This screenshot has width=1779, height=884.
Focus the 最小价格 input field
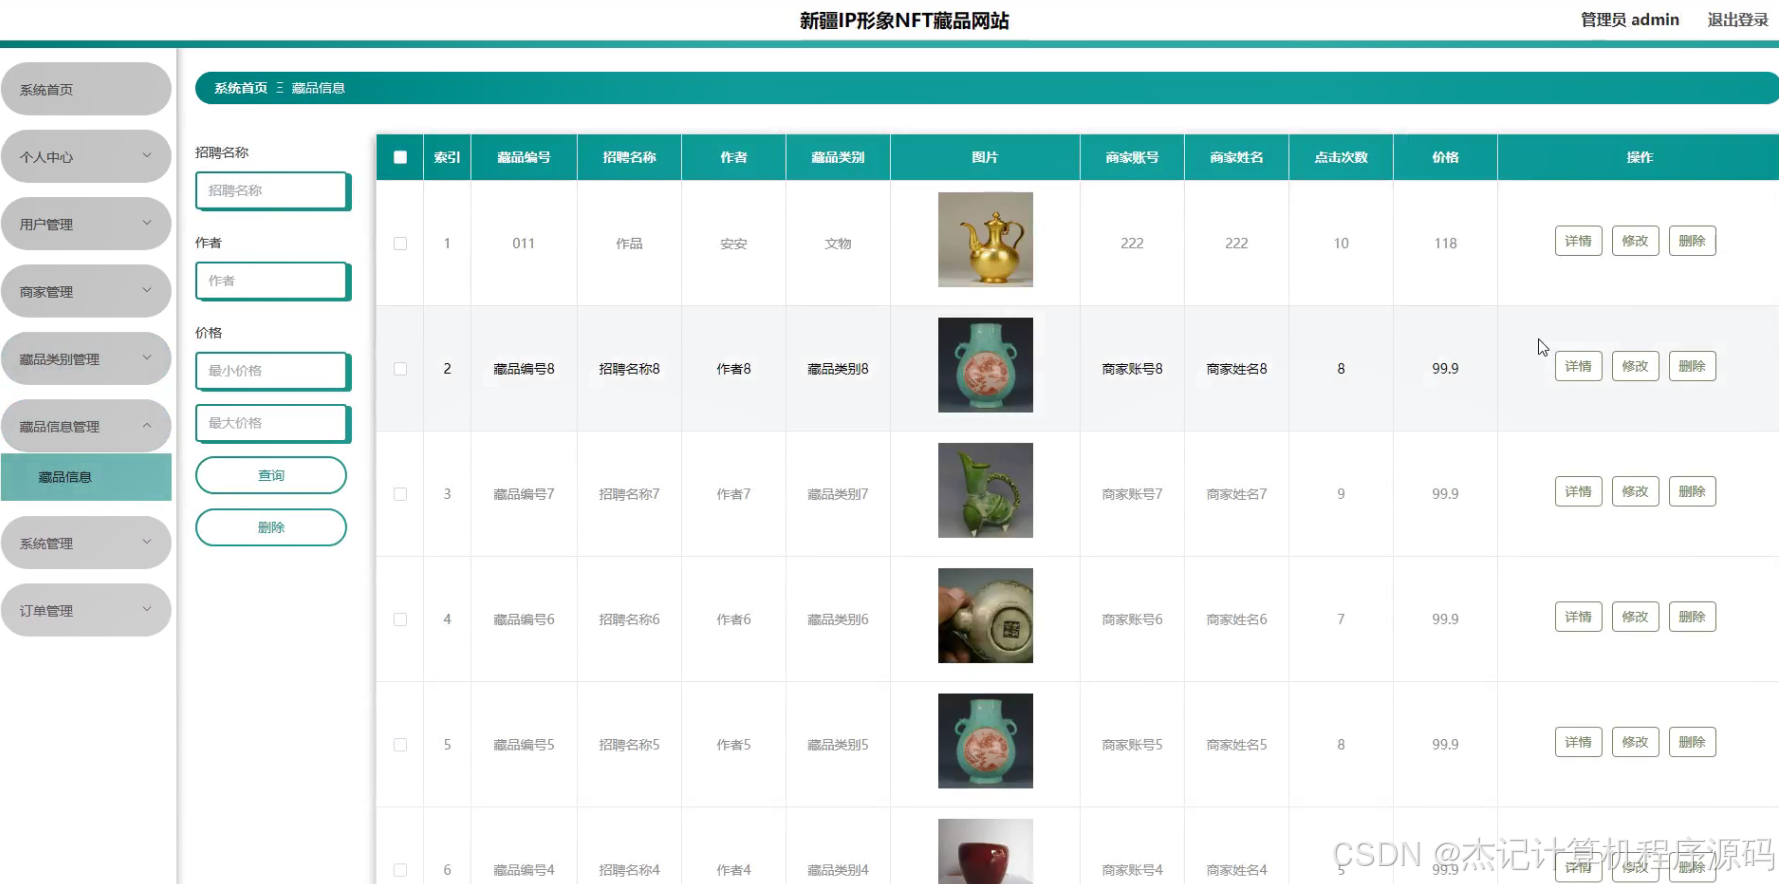(x=273, y=370)
